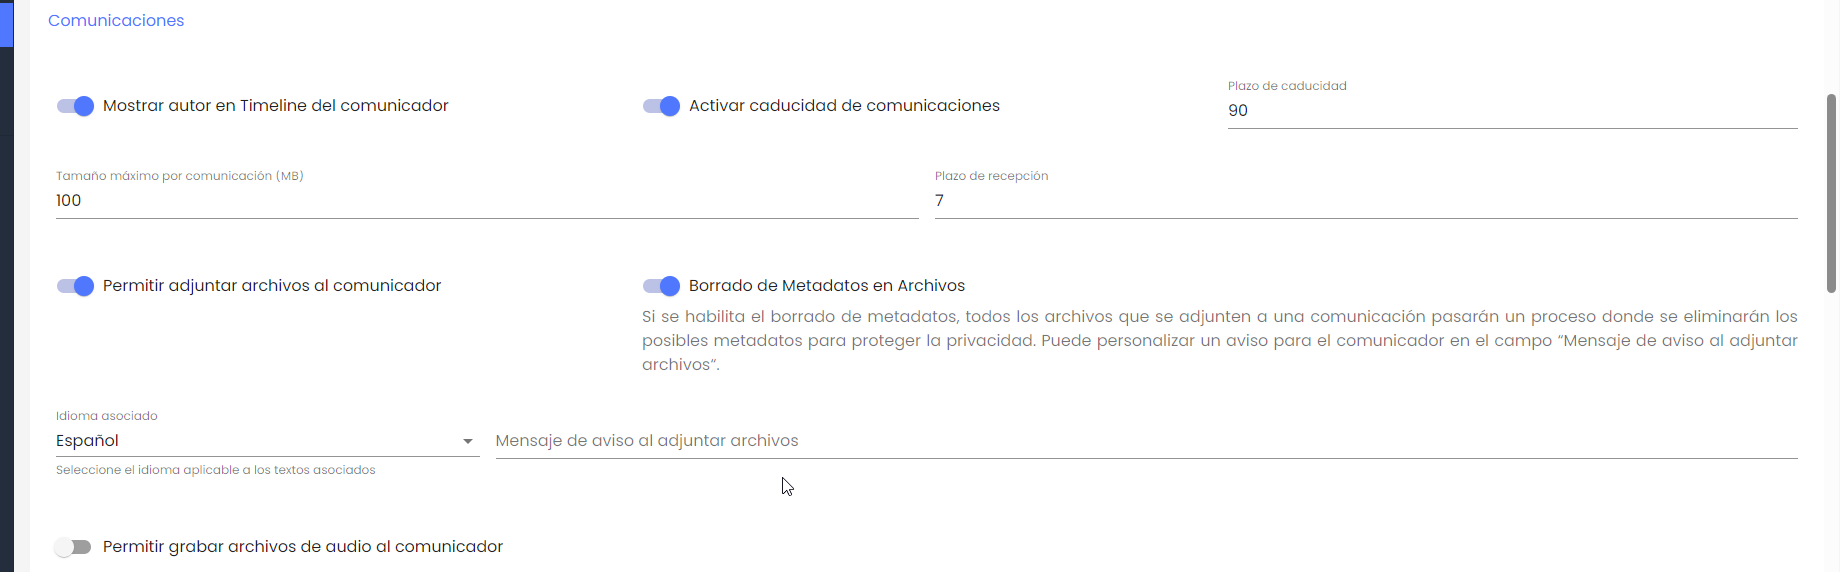Click the Seleccione el idioma aplicable helper text
Image resolution: width=1840 pixels, height=572 pixels.
(x=215, y=470)
